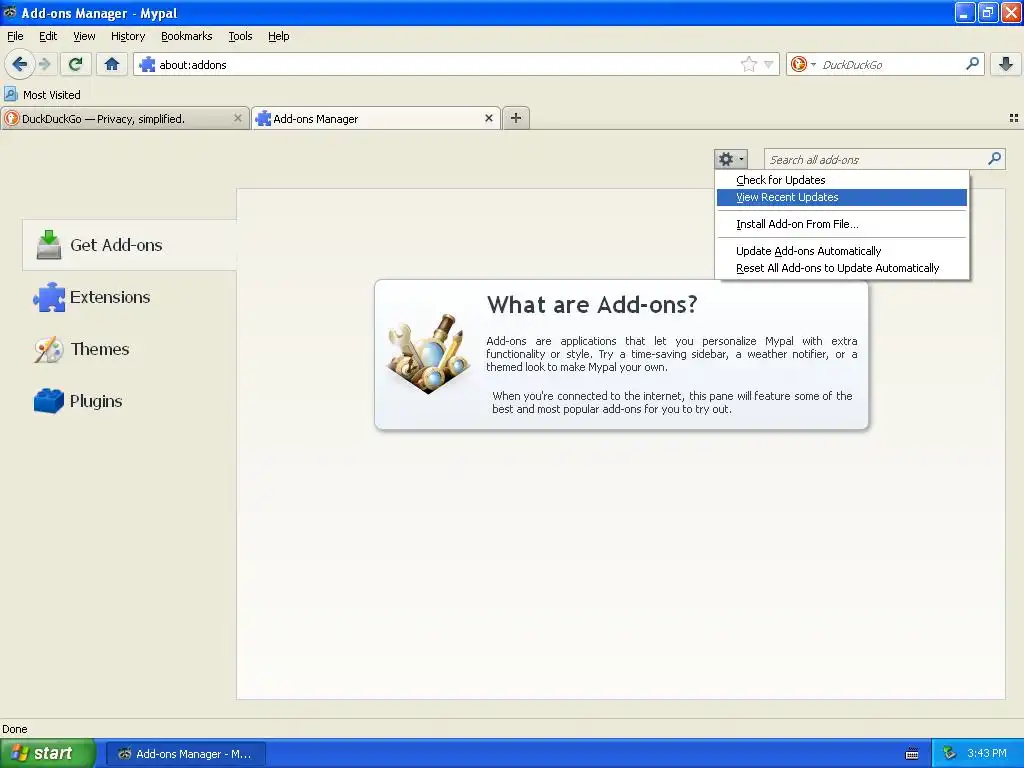Open the URL history dropdown arrow
This screenshot has width=1024, height=768.
coord(769,65)
